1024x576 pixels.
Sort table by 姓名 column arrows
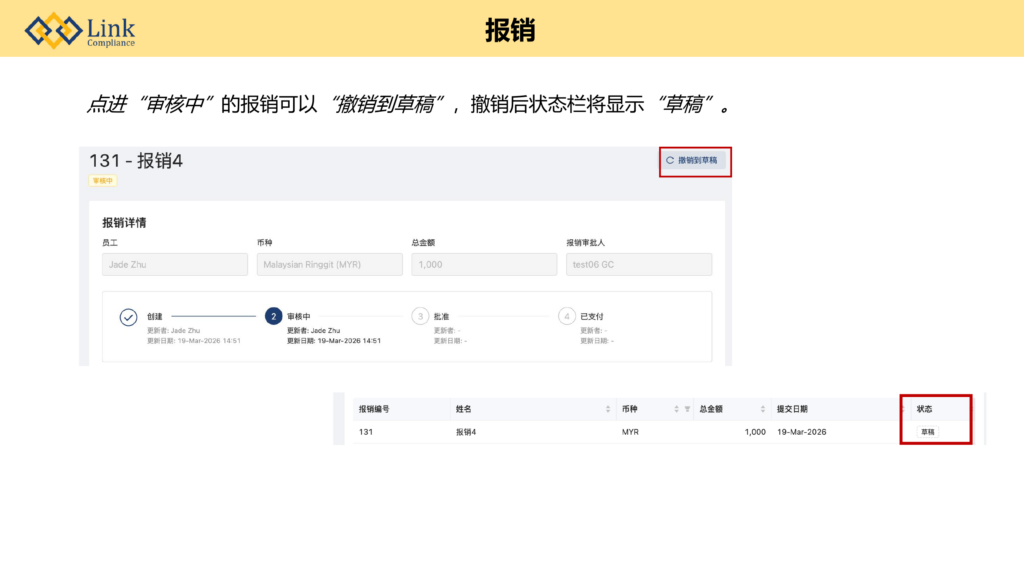(x=608, y=409)
